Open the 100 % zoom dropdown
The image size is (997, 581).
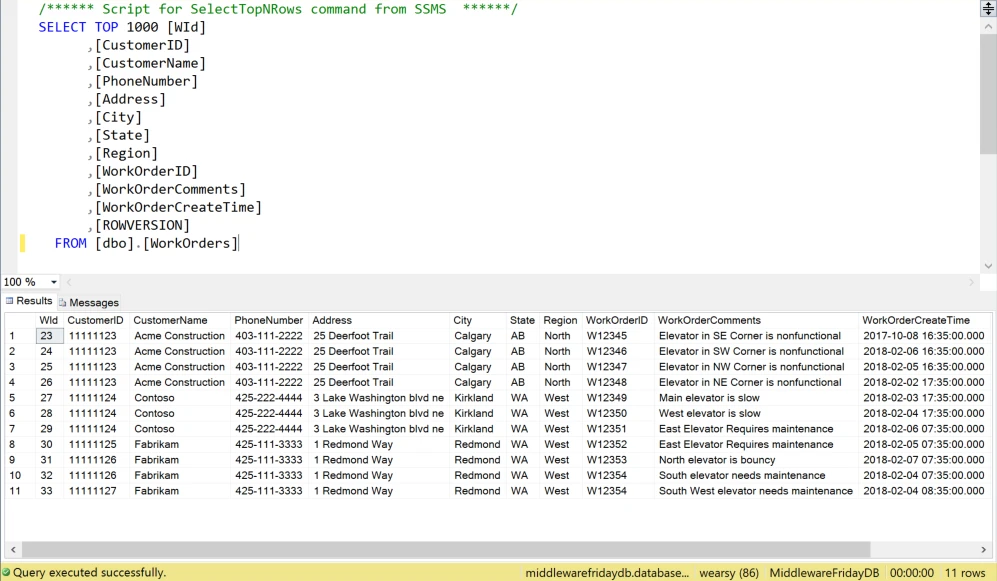tap(54, 284)
